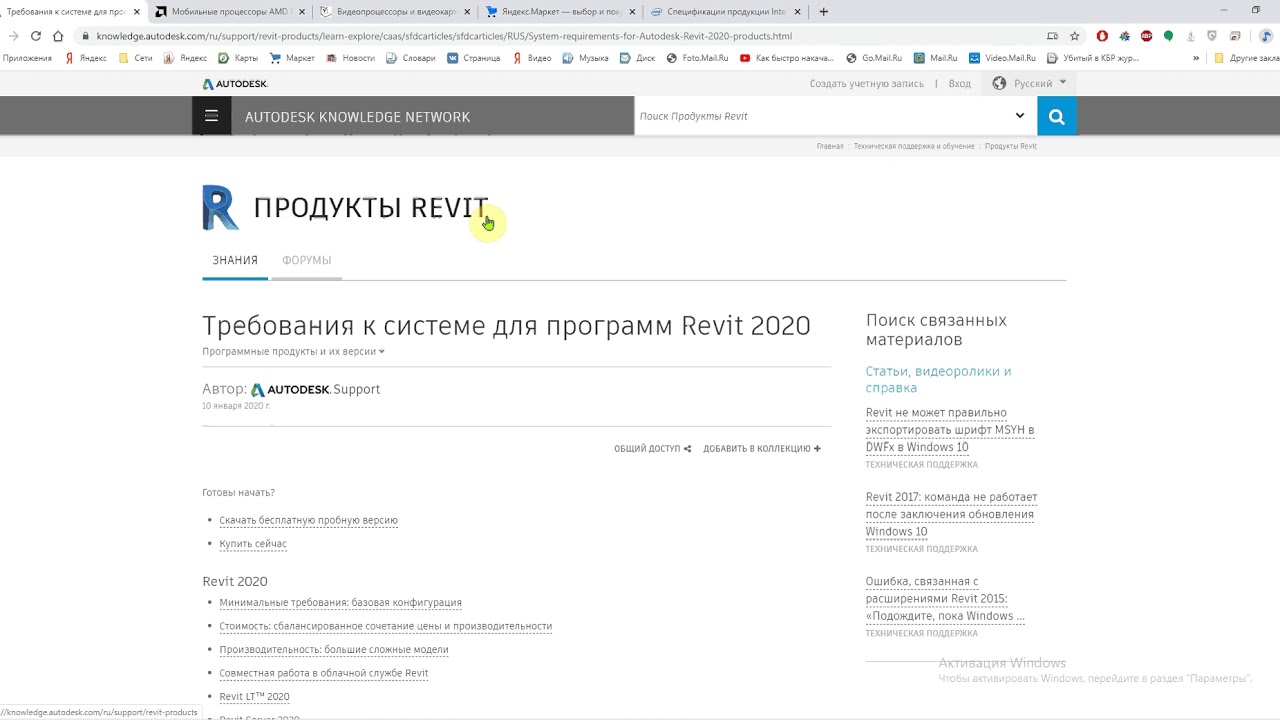Select the ФОРУМЫ tab
The height and width of the screenshot is (720, 1280).
click(x=306, y=260)
